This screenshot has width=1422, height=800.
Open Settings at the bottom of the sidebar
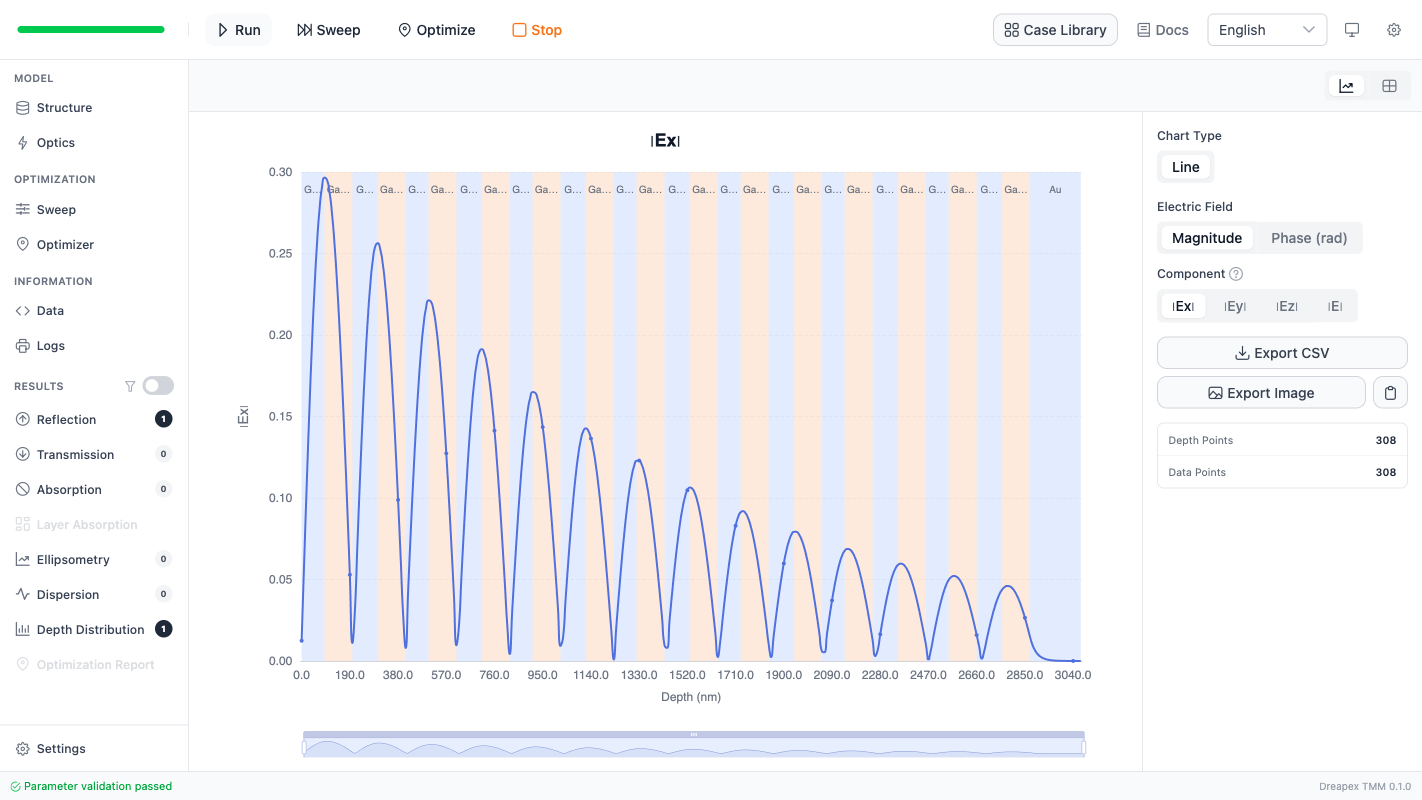click(x=61, y=748)
